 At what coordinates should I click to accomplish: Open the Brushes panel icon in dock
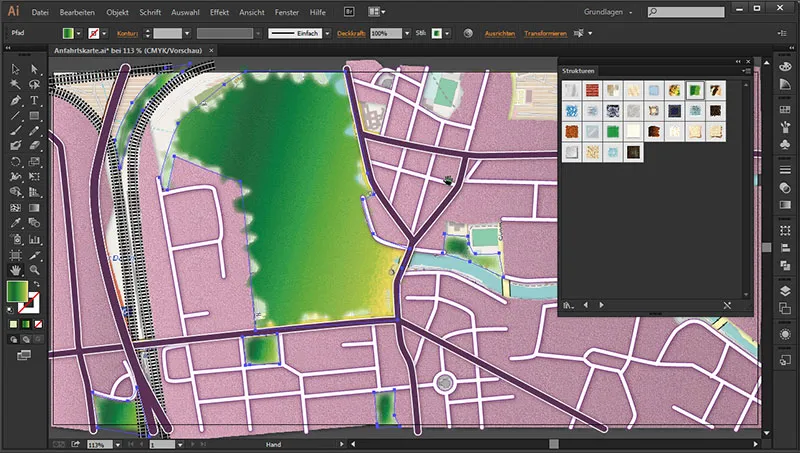785,126
